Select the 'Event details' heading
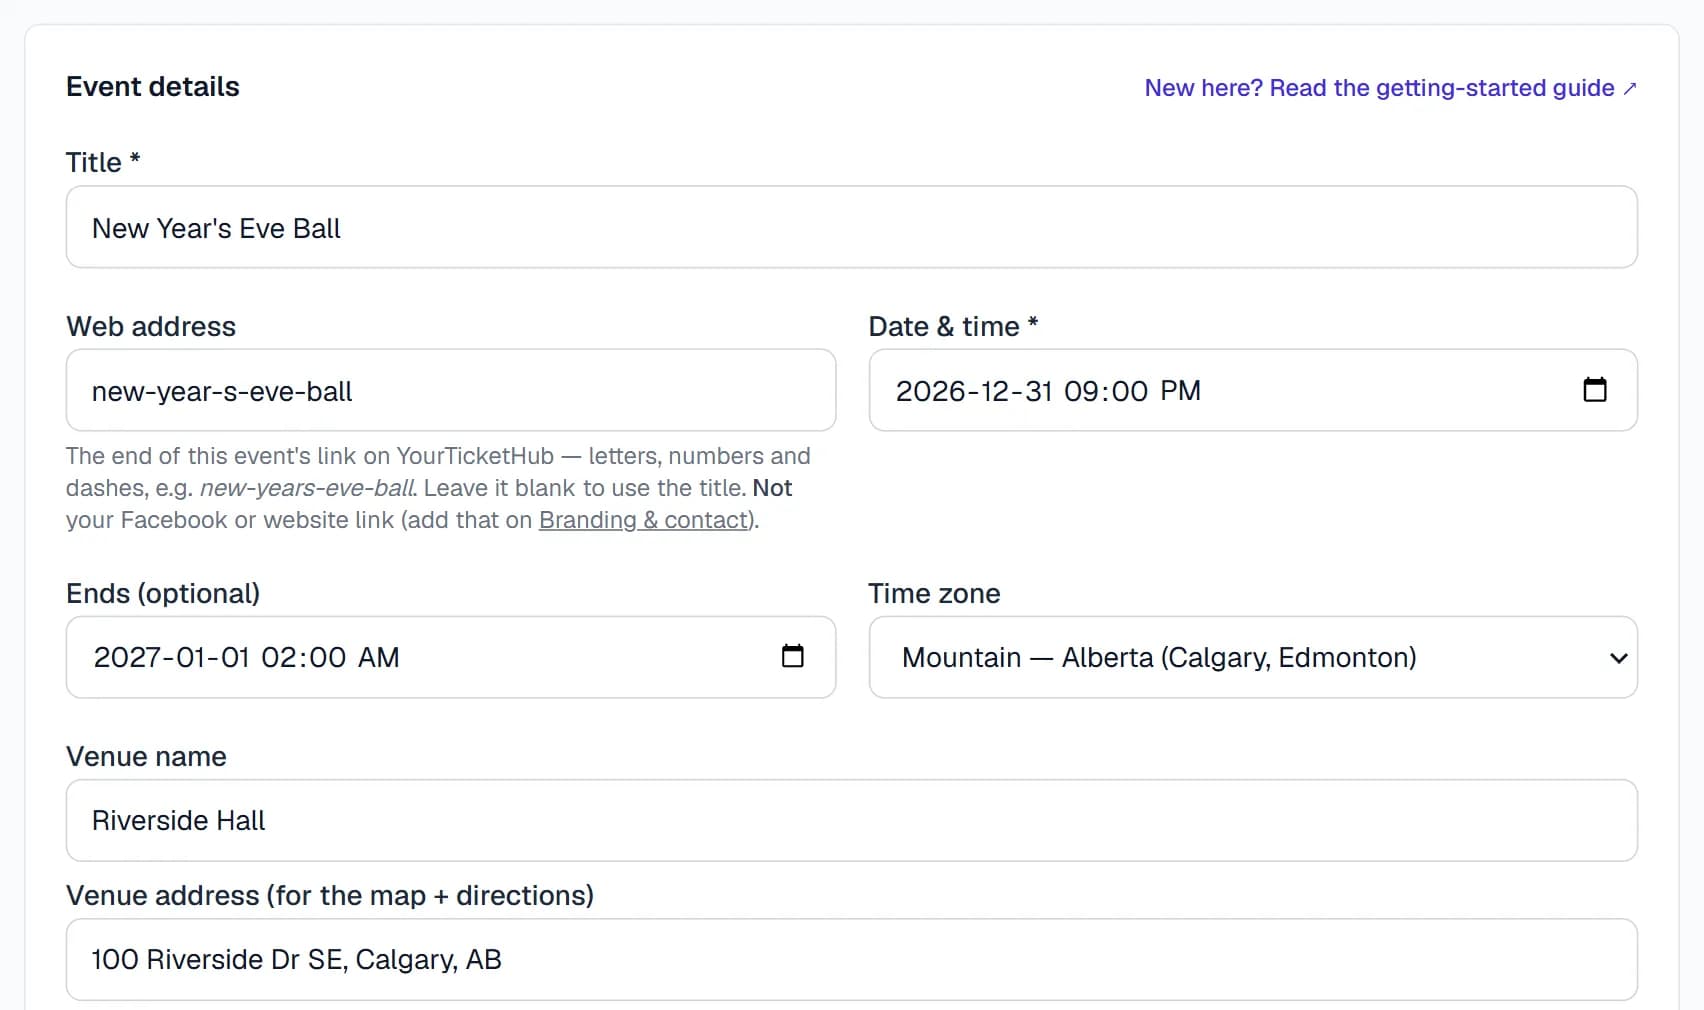The image size is (1704, 1010). [x=153, y=87]
